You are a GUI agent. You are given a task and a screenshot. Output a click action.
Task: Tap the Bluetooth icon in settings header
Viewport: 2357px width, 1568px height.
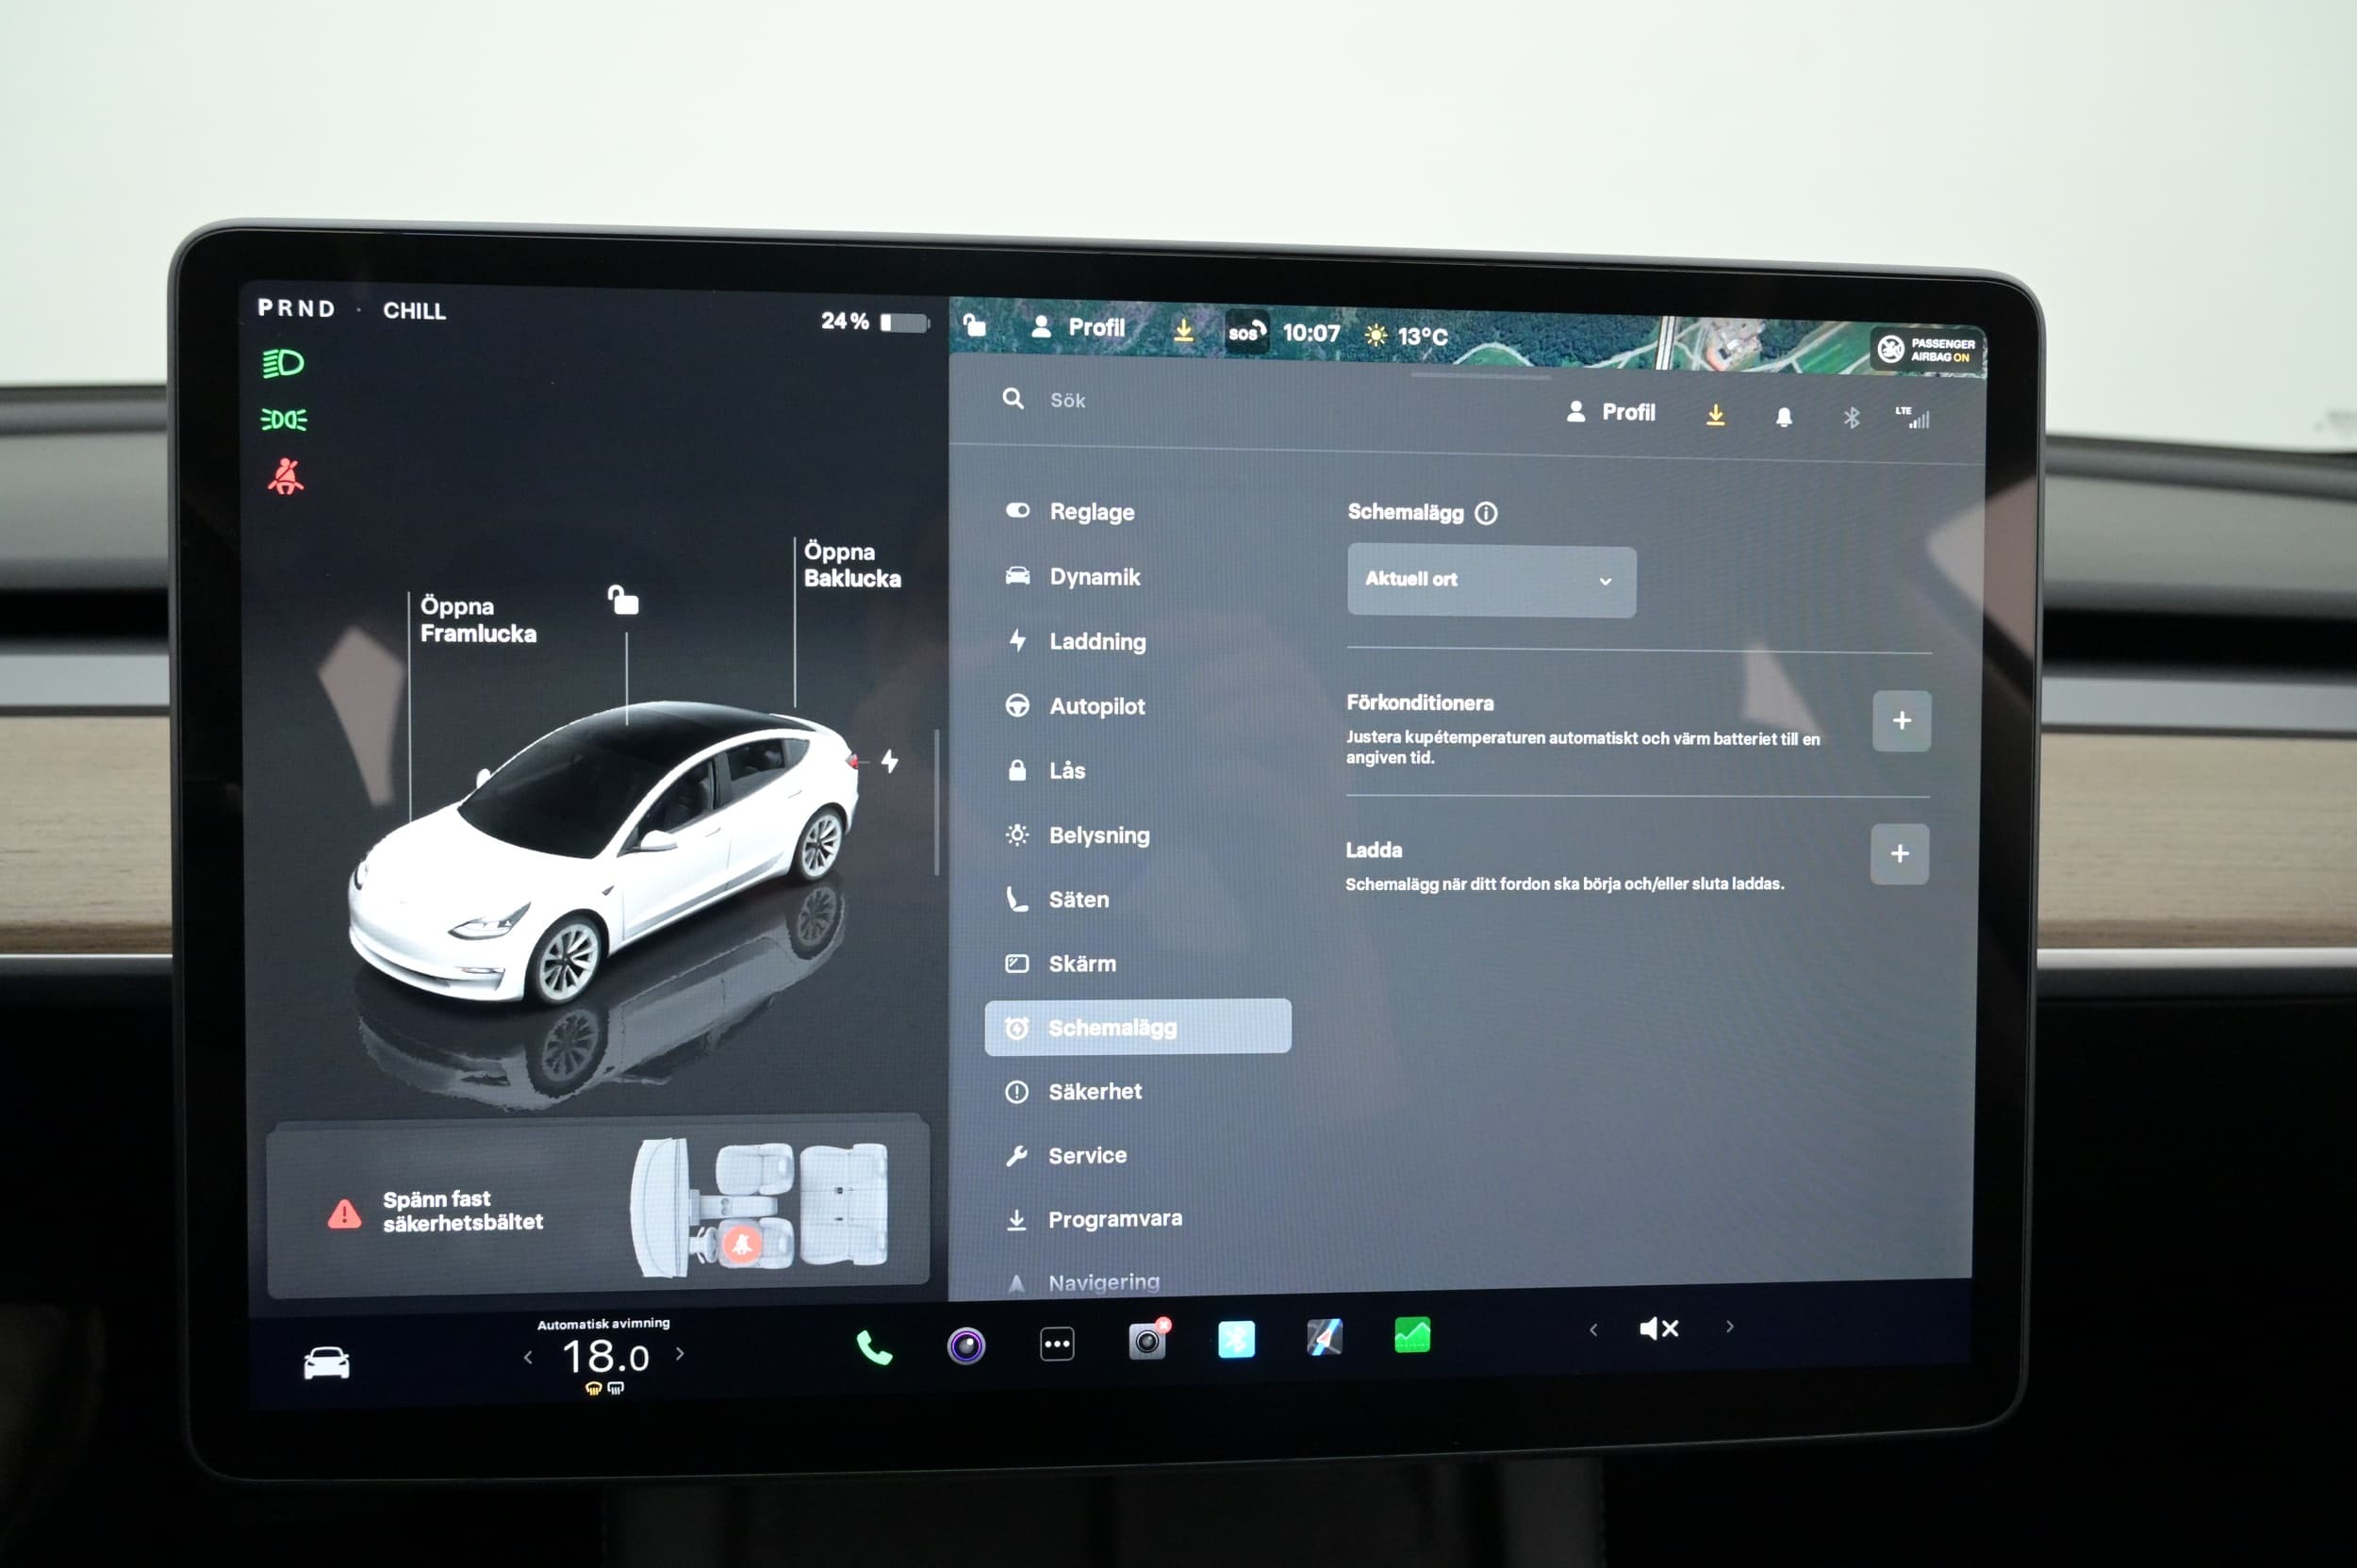(1851, 417)
